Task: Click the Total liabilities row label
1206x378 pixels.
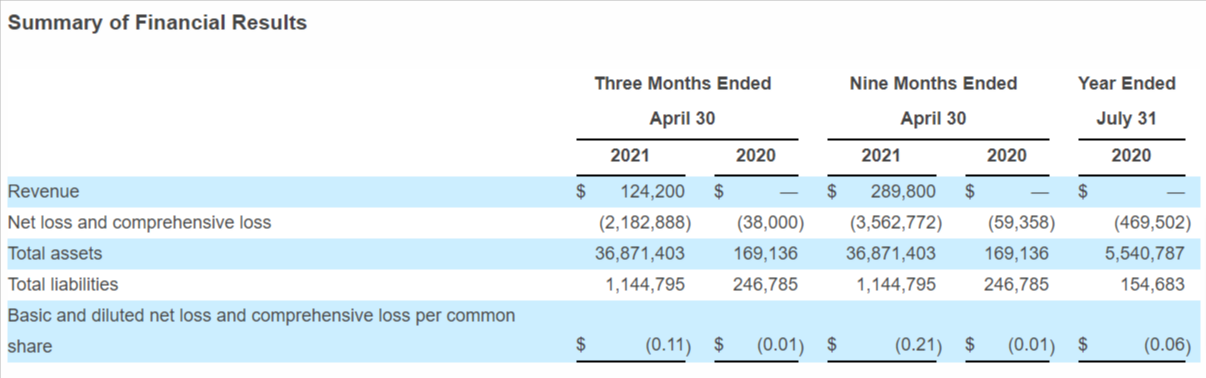Action: 62,284
